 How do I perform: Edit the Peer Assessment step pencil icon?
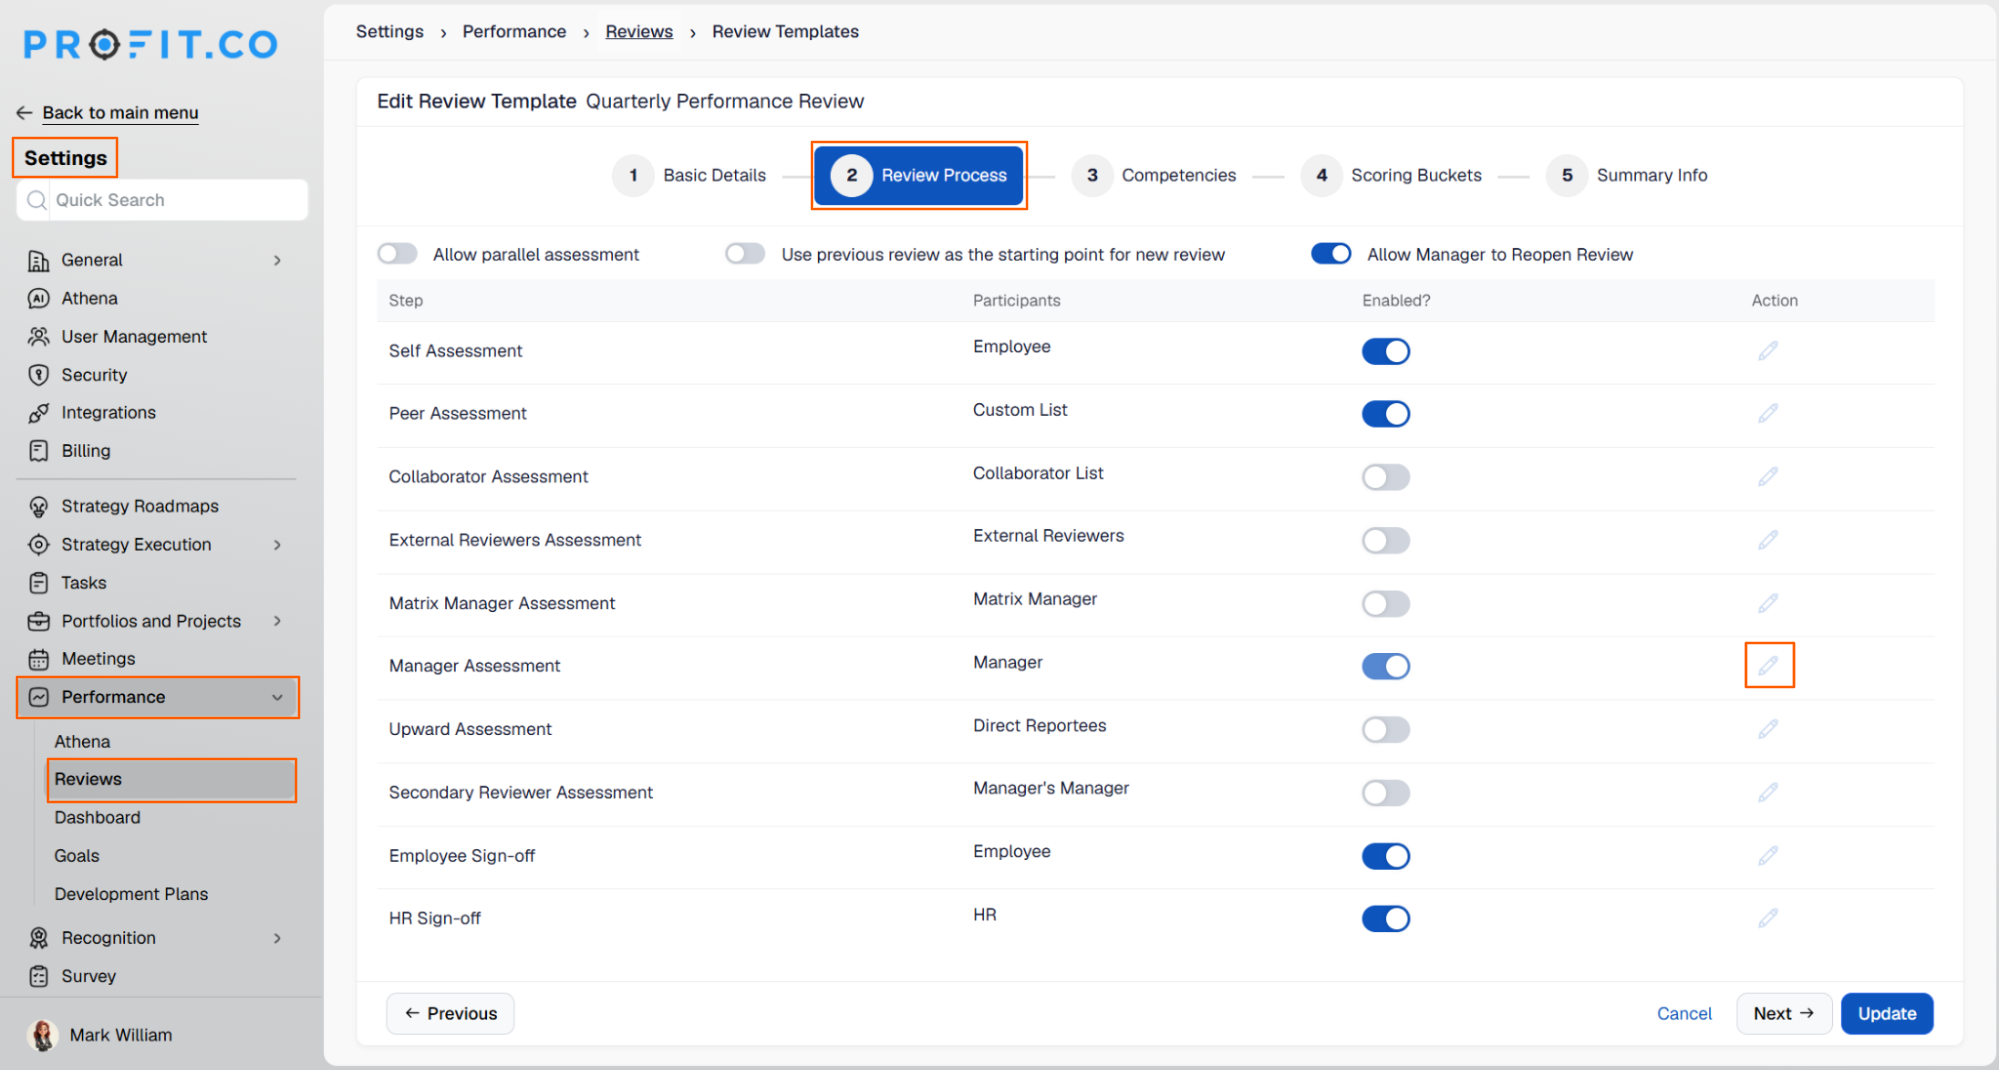click(x=1768, y=413)
